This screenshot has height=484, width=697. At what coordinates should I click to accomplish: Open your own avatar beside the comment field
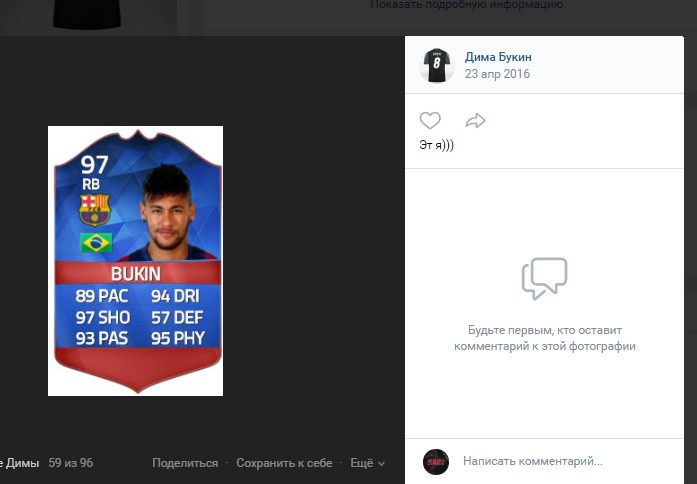(436, 462)
